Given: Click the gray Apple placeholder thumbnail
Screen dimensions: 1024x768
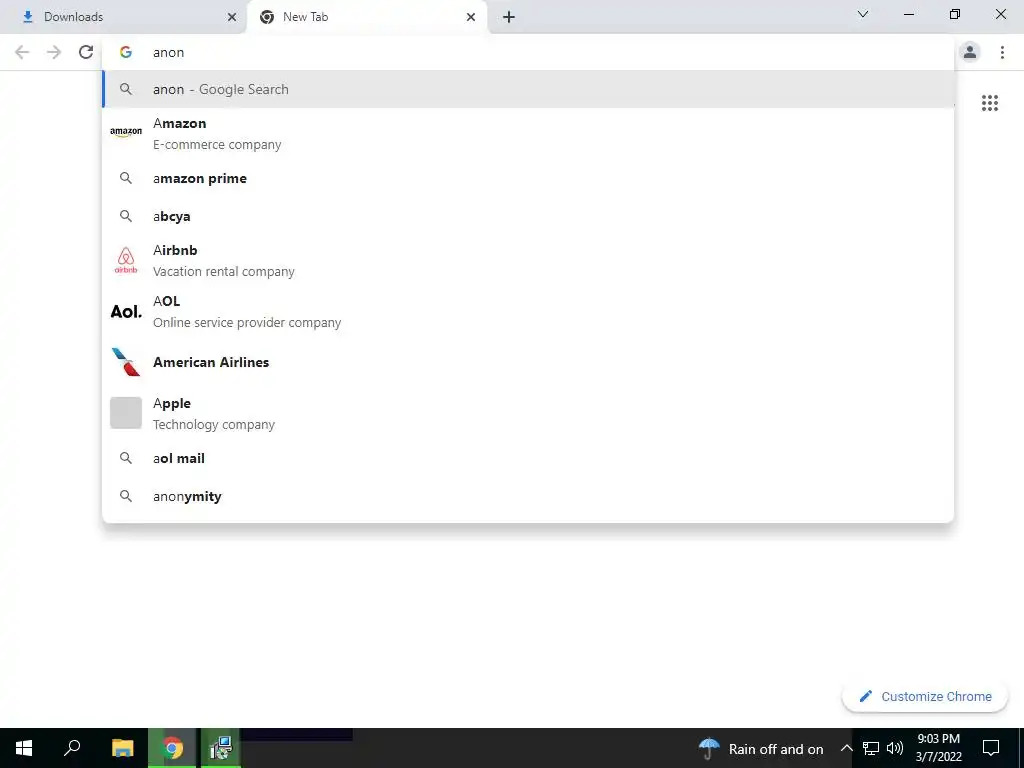Looking at the screenshot, I should click(126, 413).
